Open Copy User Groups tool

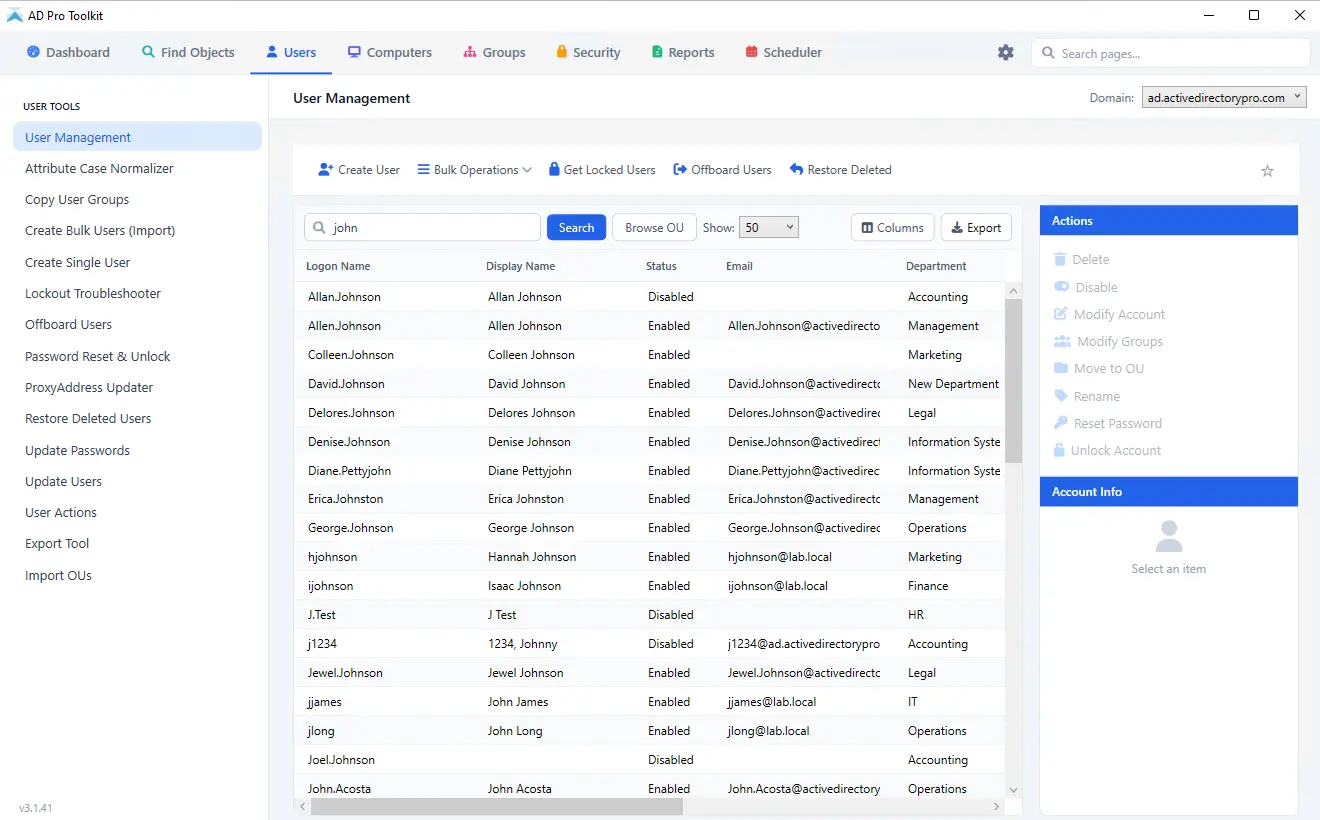pos(137,199)
